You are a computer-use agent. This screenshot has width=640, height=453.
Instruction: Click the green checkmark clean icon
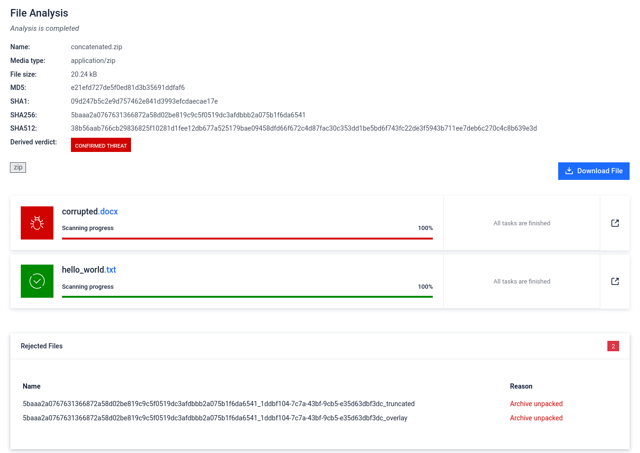pyautogui.click(x=37, y=281)
